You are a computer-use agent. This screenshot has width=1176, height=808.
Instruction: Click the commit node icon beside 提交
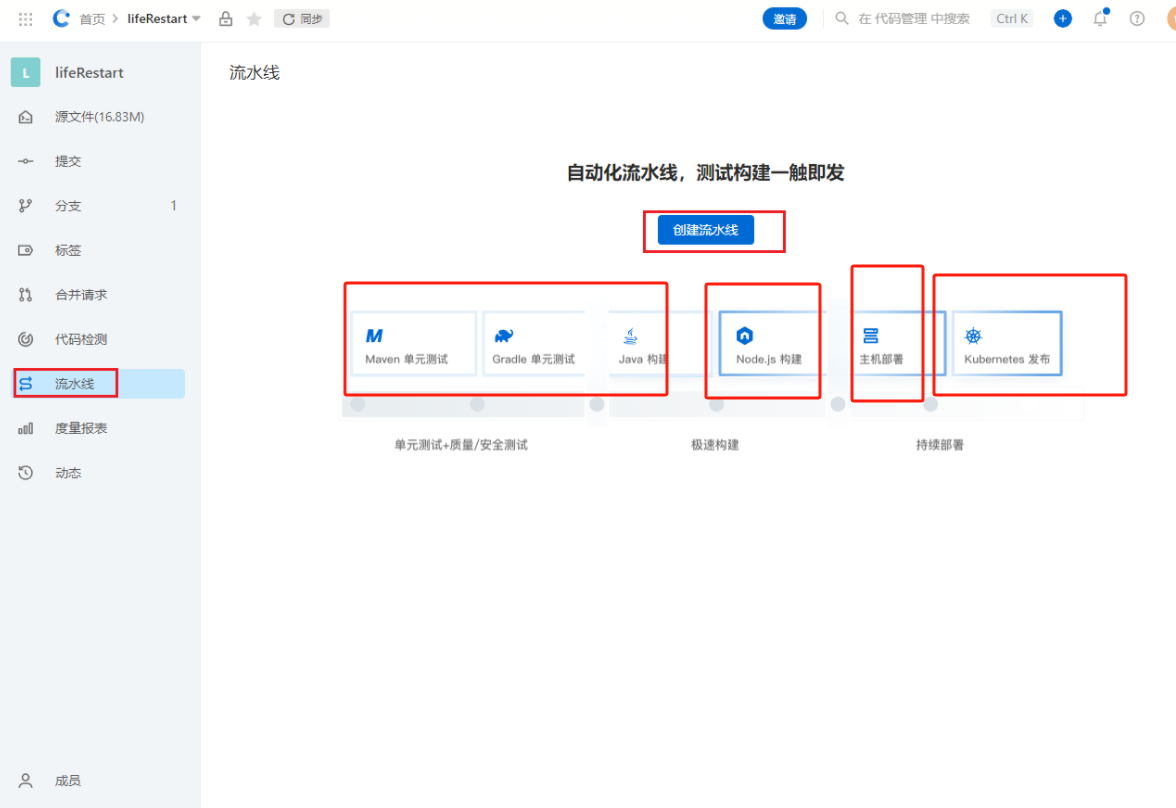tap(26, 161)
